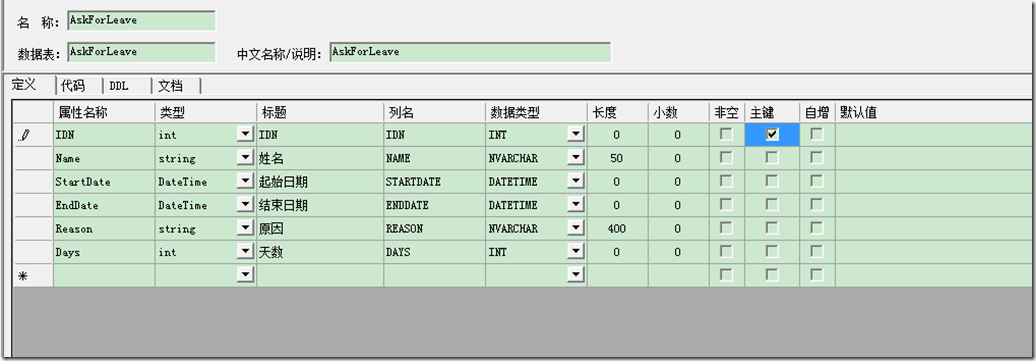Screen dimensions: 1036x361
Task: Click the 原因 title cell
Action: pos(320,229)
